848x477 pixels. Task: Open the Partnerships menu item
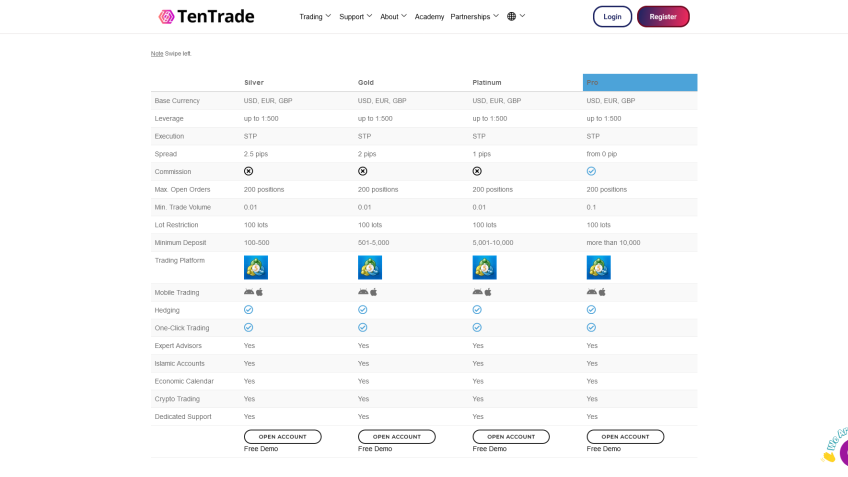point(473,17)
